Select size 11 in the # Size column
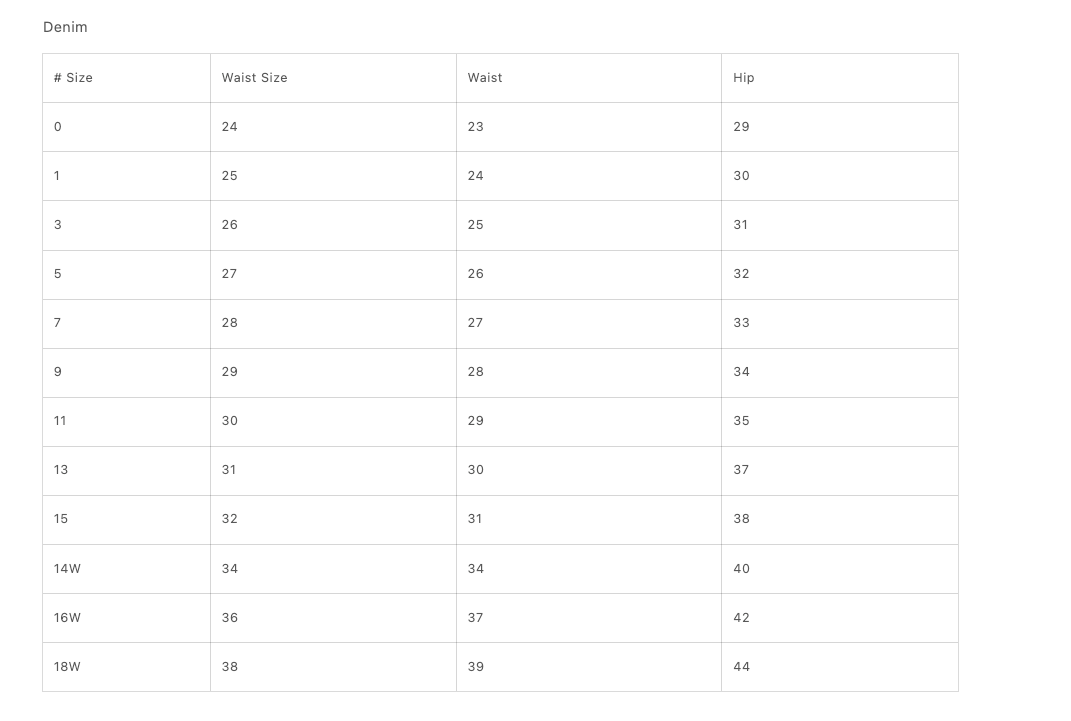Viewport: 1071px width, 721px height. coord(60,421)
